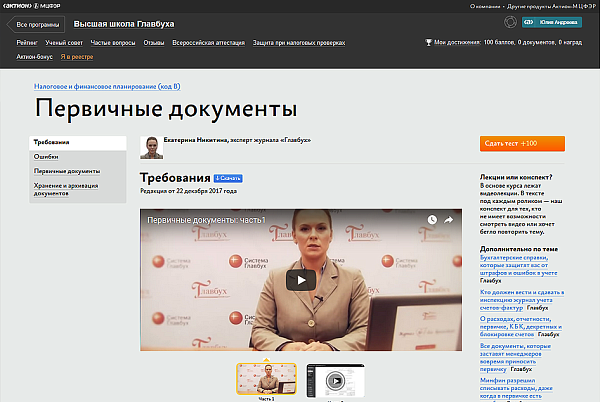
Task: Open the Я в реестре link
Action: (x=77, y=57)
